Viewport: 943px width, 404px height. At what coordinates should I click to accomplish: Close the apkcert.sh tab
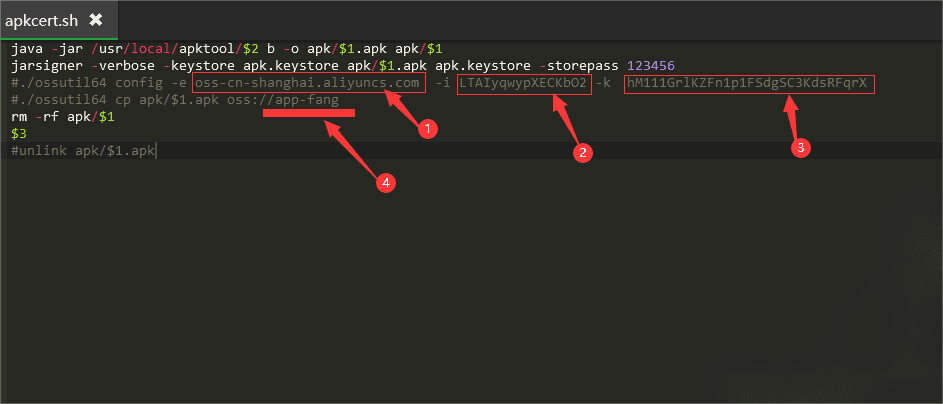[96, 19]
